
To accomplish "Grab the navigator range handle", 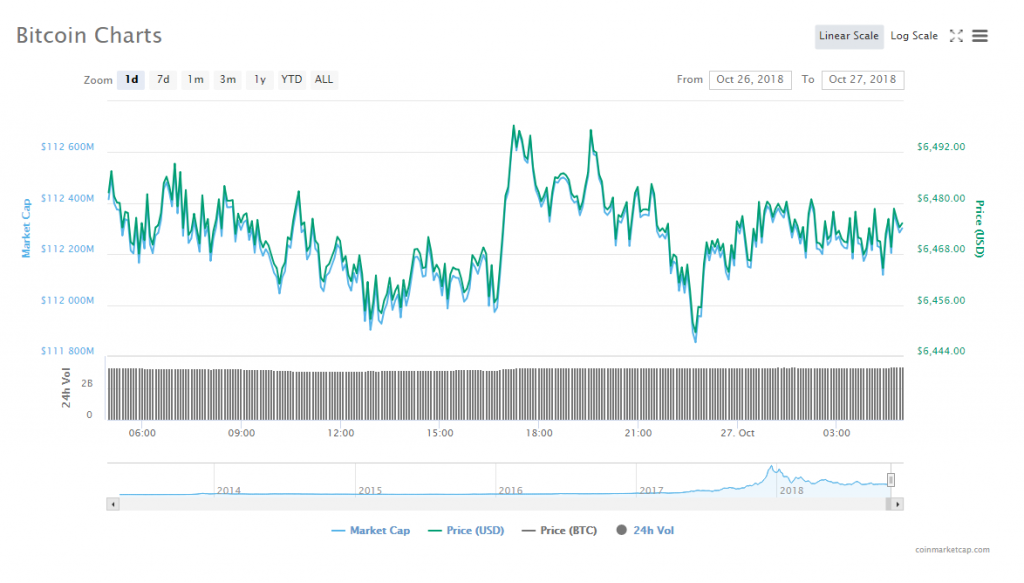I will [890, 481].
